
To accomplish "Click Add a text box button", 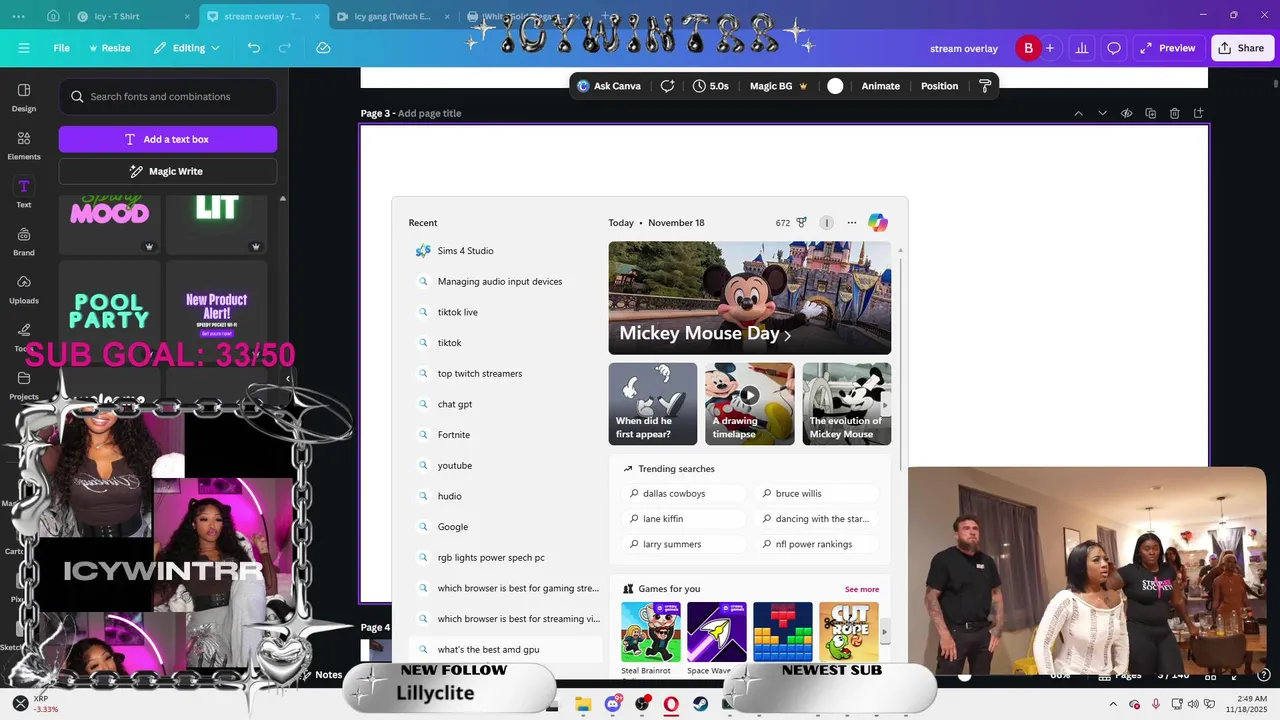I will coord(168,139).
